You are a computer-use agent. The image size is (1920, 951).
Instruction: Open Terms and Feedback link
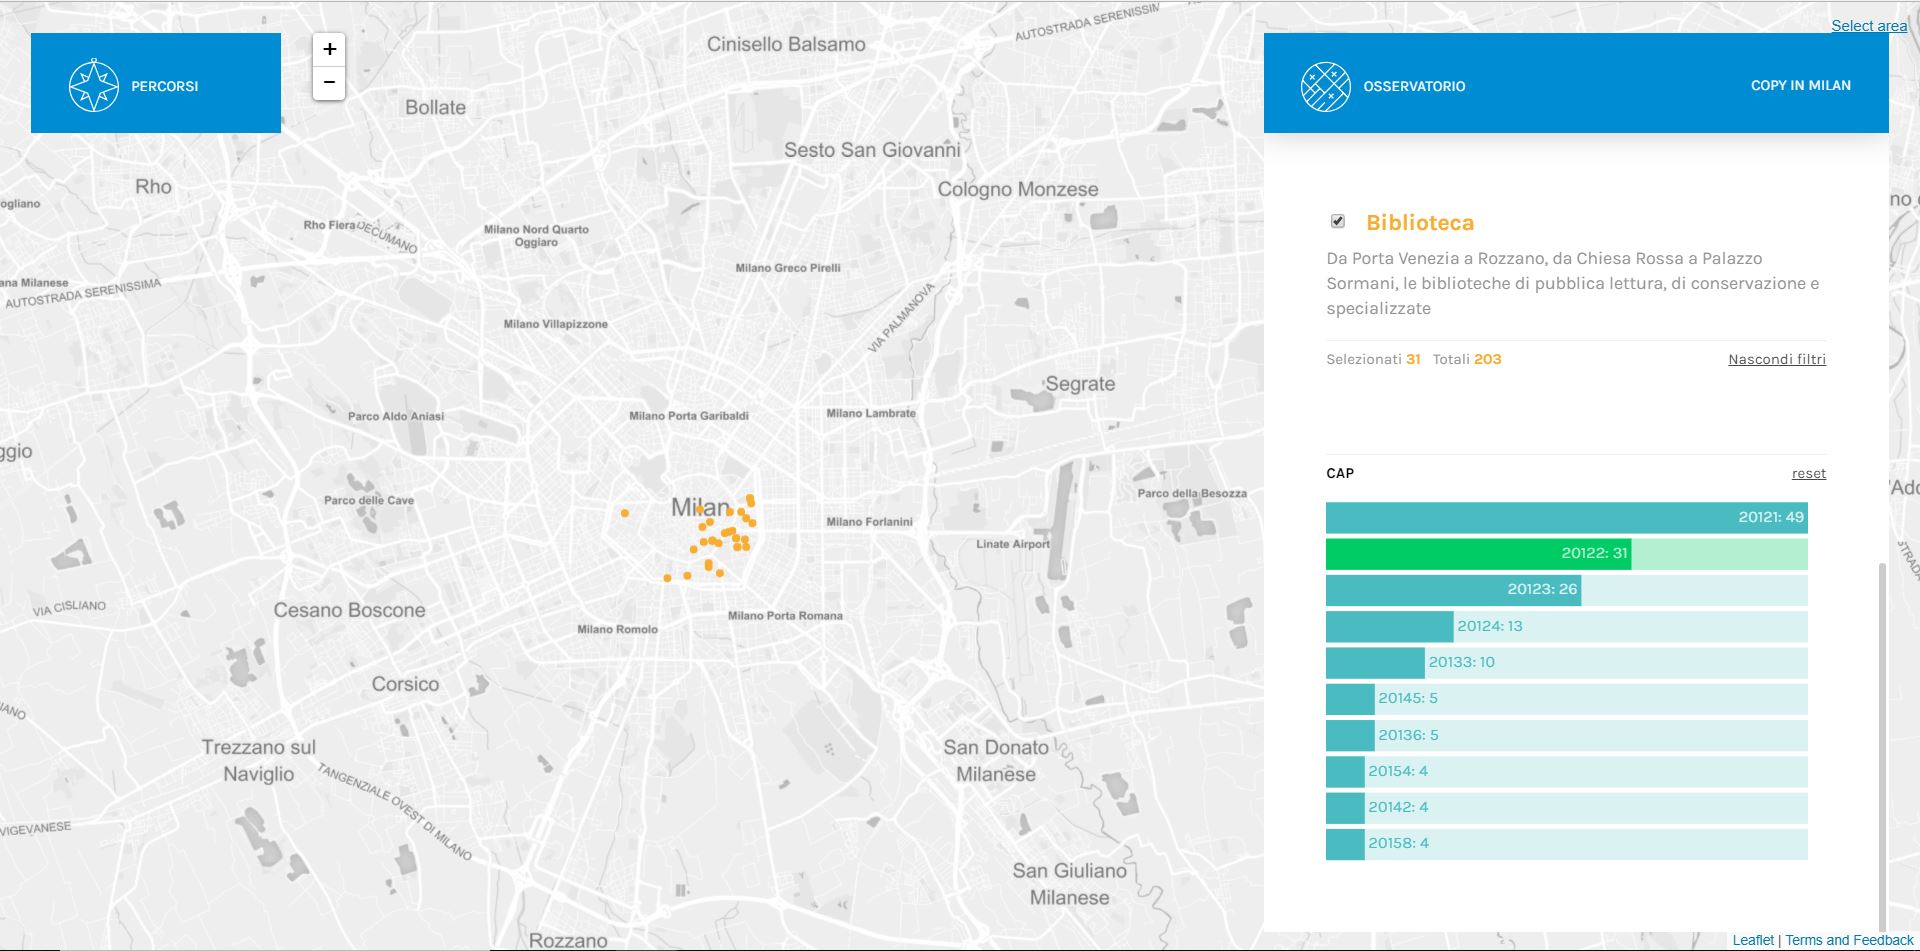[x=1849, y=940]
